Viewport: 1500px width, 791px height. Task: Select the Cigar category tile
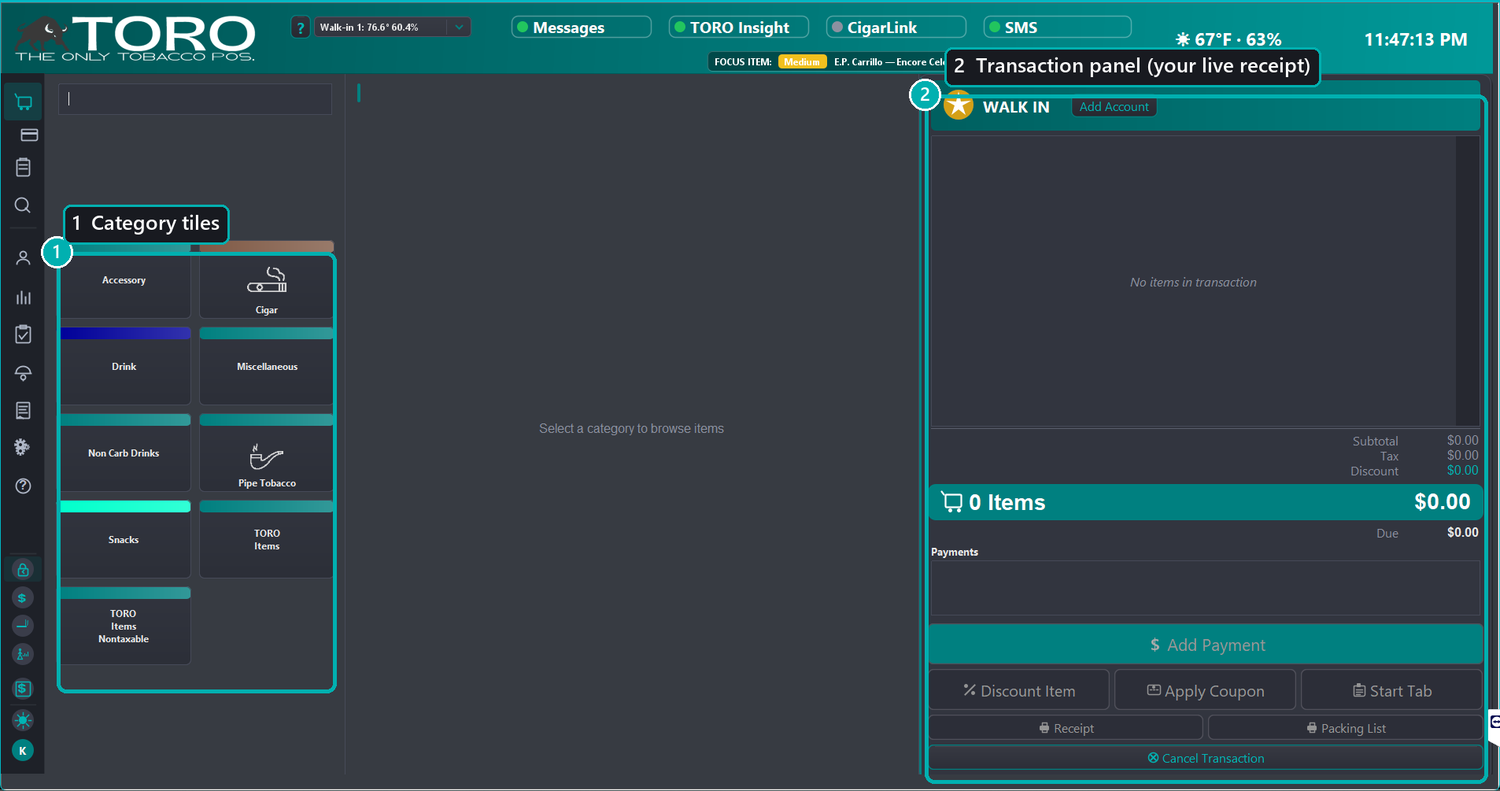267,281
